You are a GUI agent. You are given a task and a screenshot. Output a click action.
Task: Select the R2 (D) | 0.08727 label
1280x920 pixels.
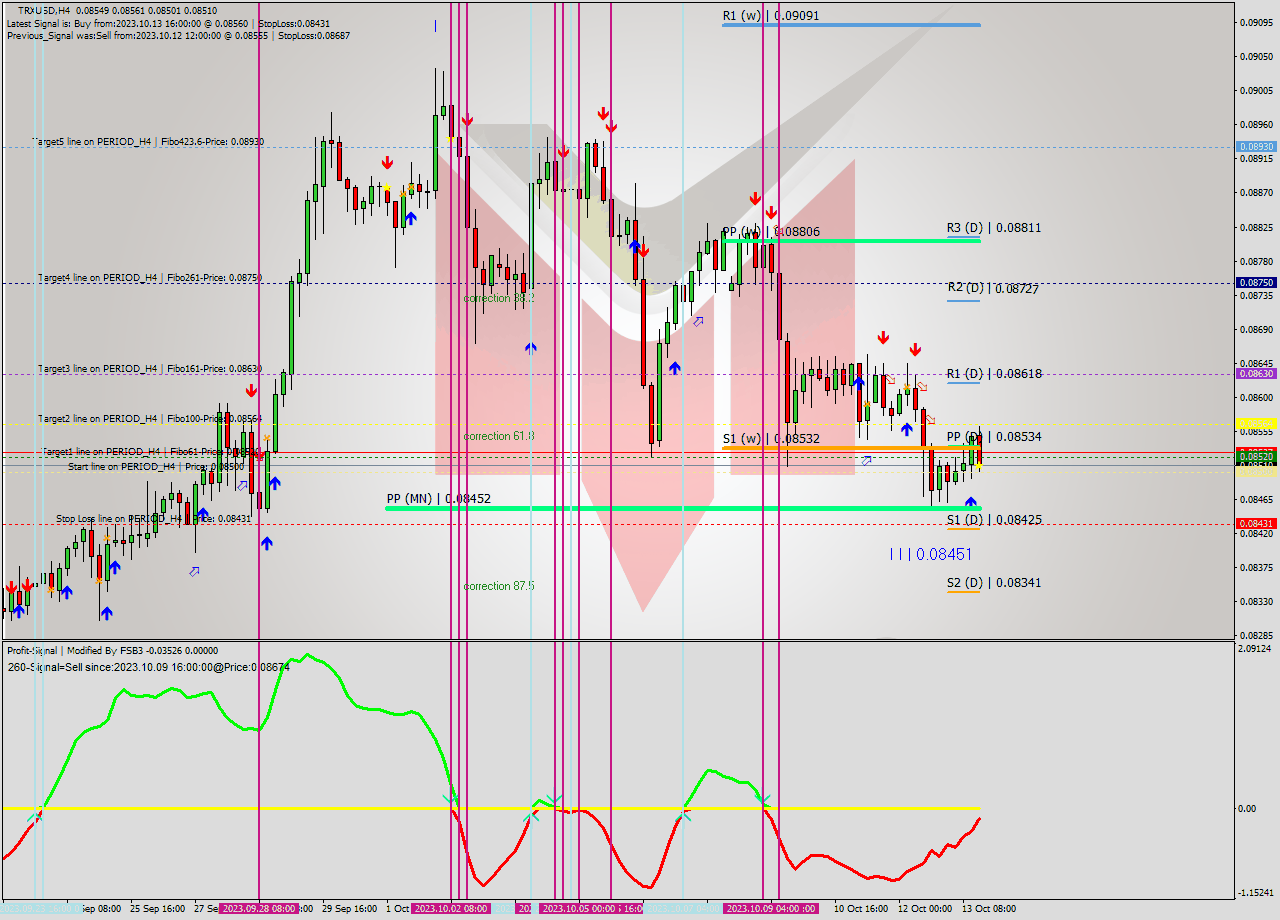[994, 288]
